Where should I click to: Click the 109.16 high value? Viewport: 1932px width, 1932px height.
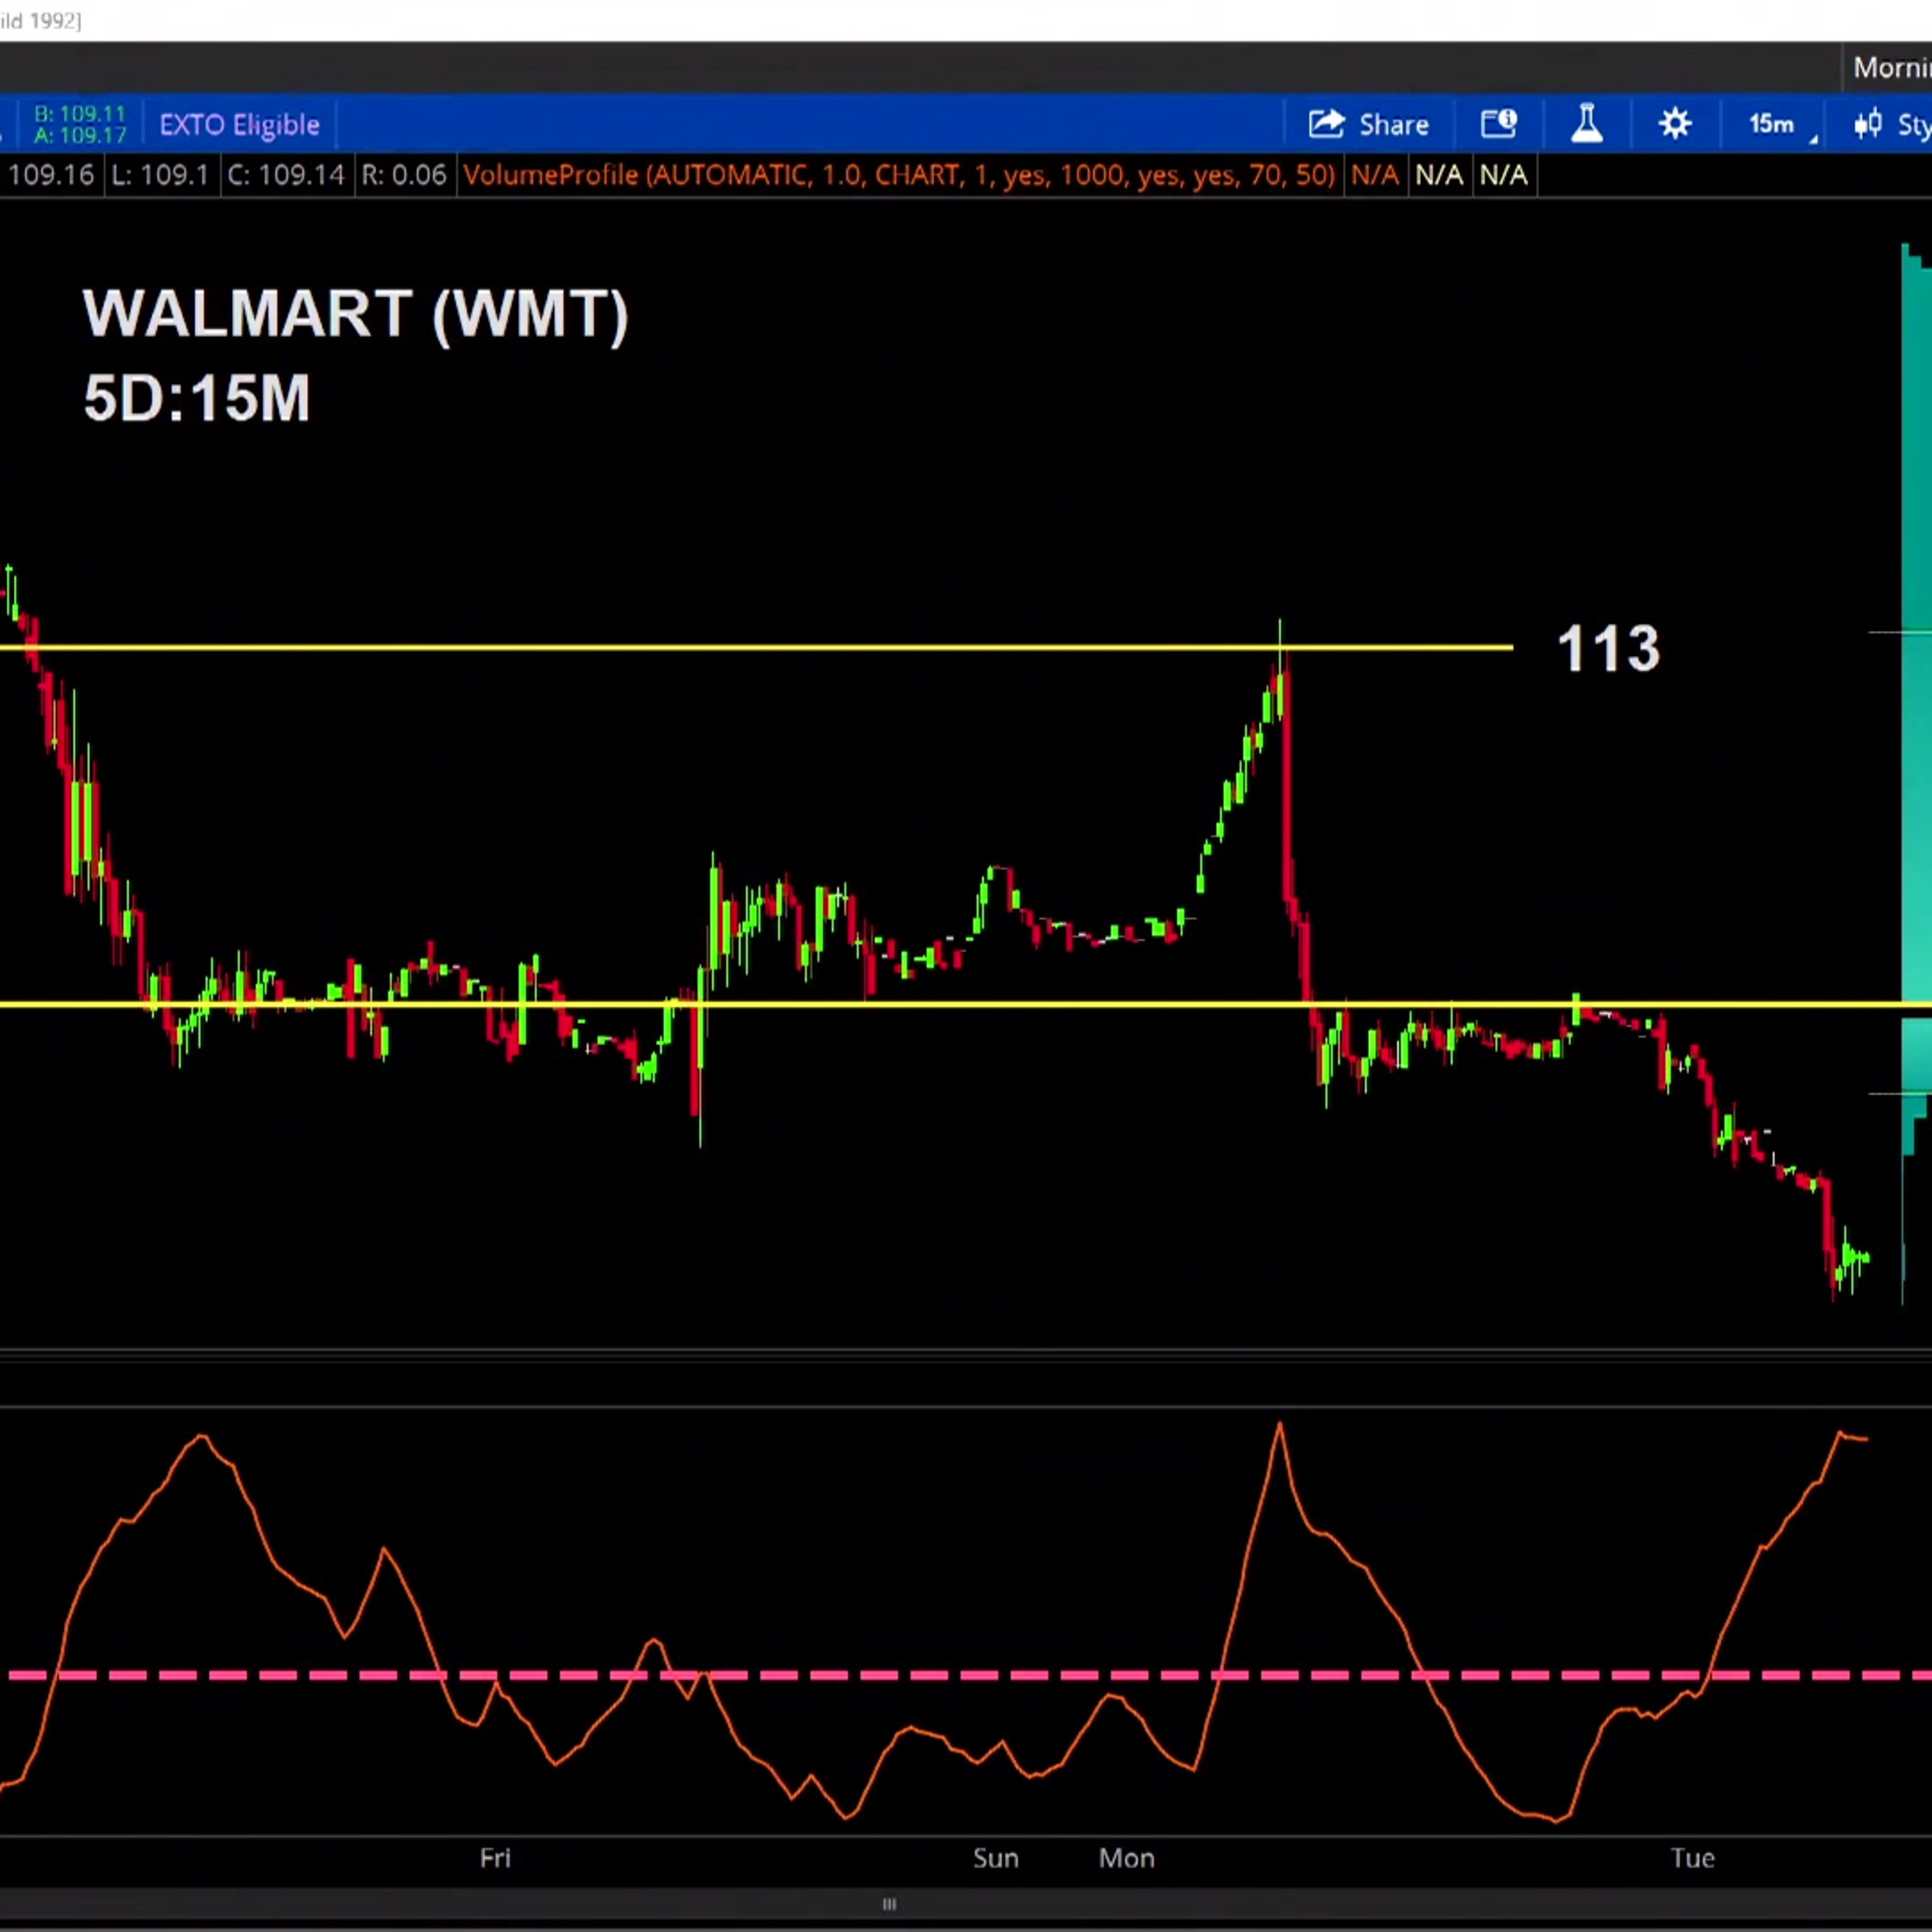[50, 175]
